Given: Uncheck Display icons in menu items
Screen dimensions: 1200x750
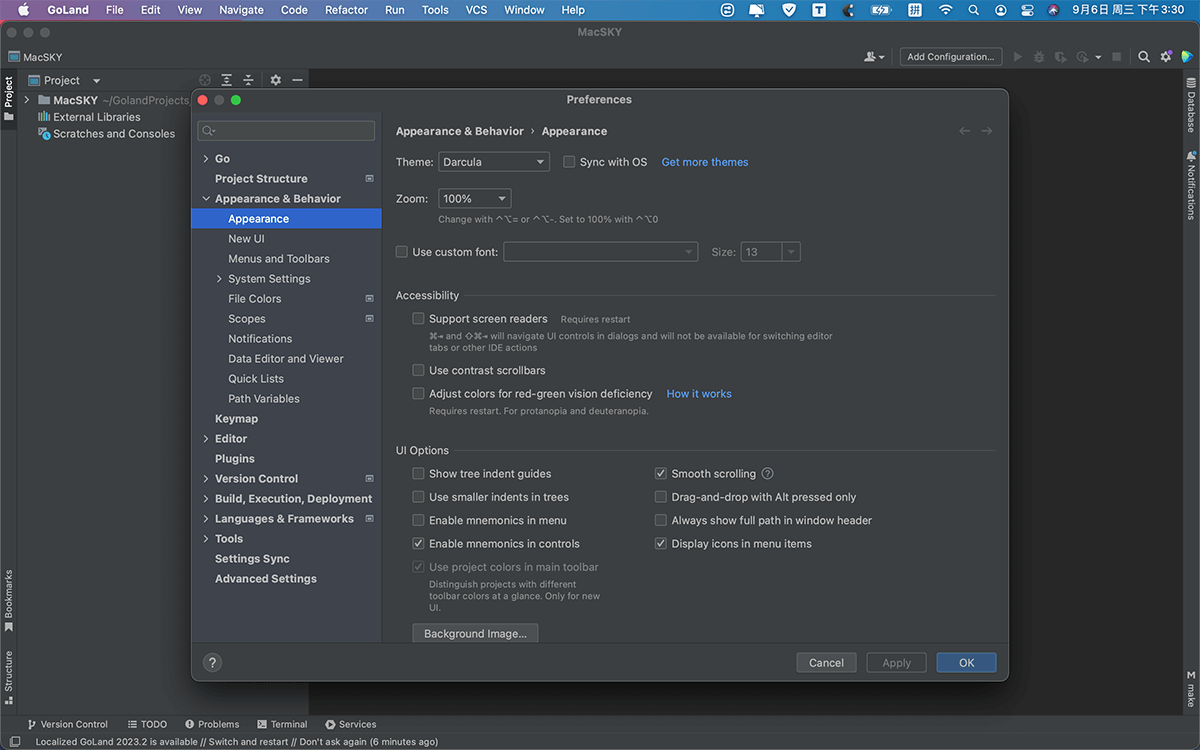Looking at the screenshot, I should pyautogui.click(x=661, y=544).
